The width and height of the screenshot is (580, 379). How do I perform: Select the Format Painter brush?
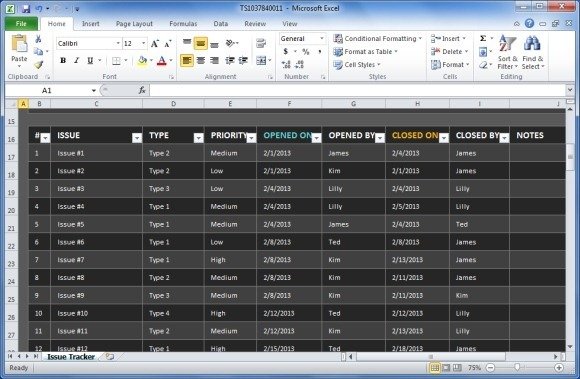point(38,65)
